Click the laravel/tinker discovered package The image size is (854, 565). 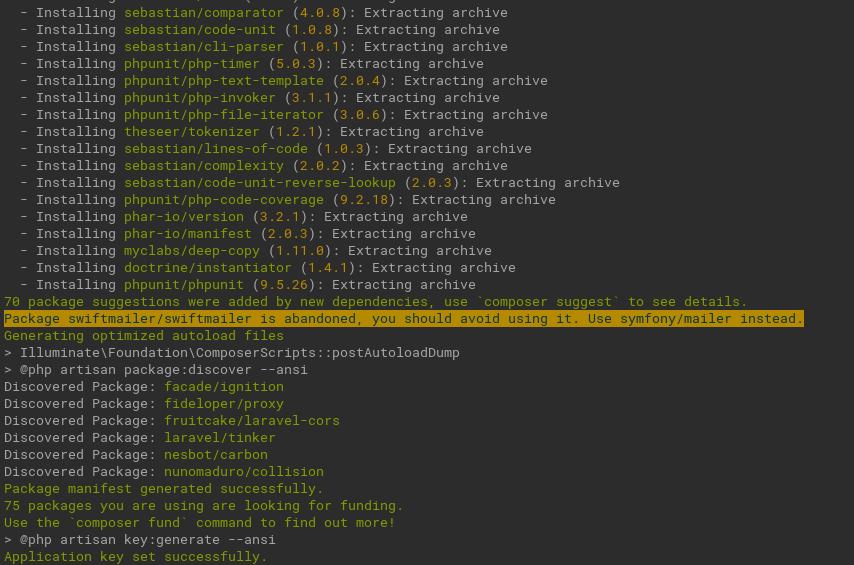click(220, 438)
